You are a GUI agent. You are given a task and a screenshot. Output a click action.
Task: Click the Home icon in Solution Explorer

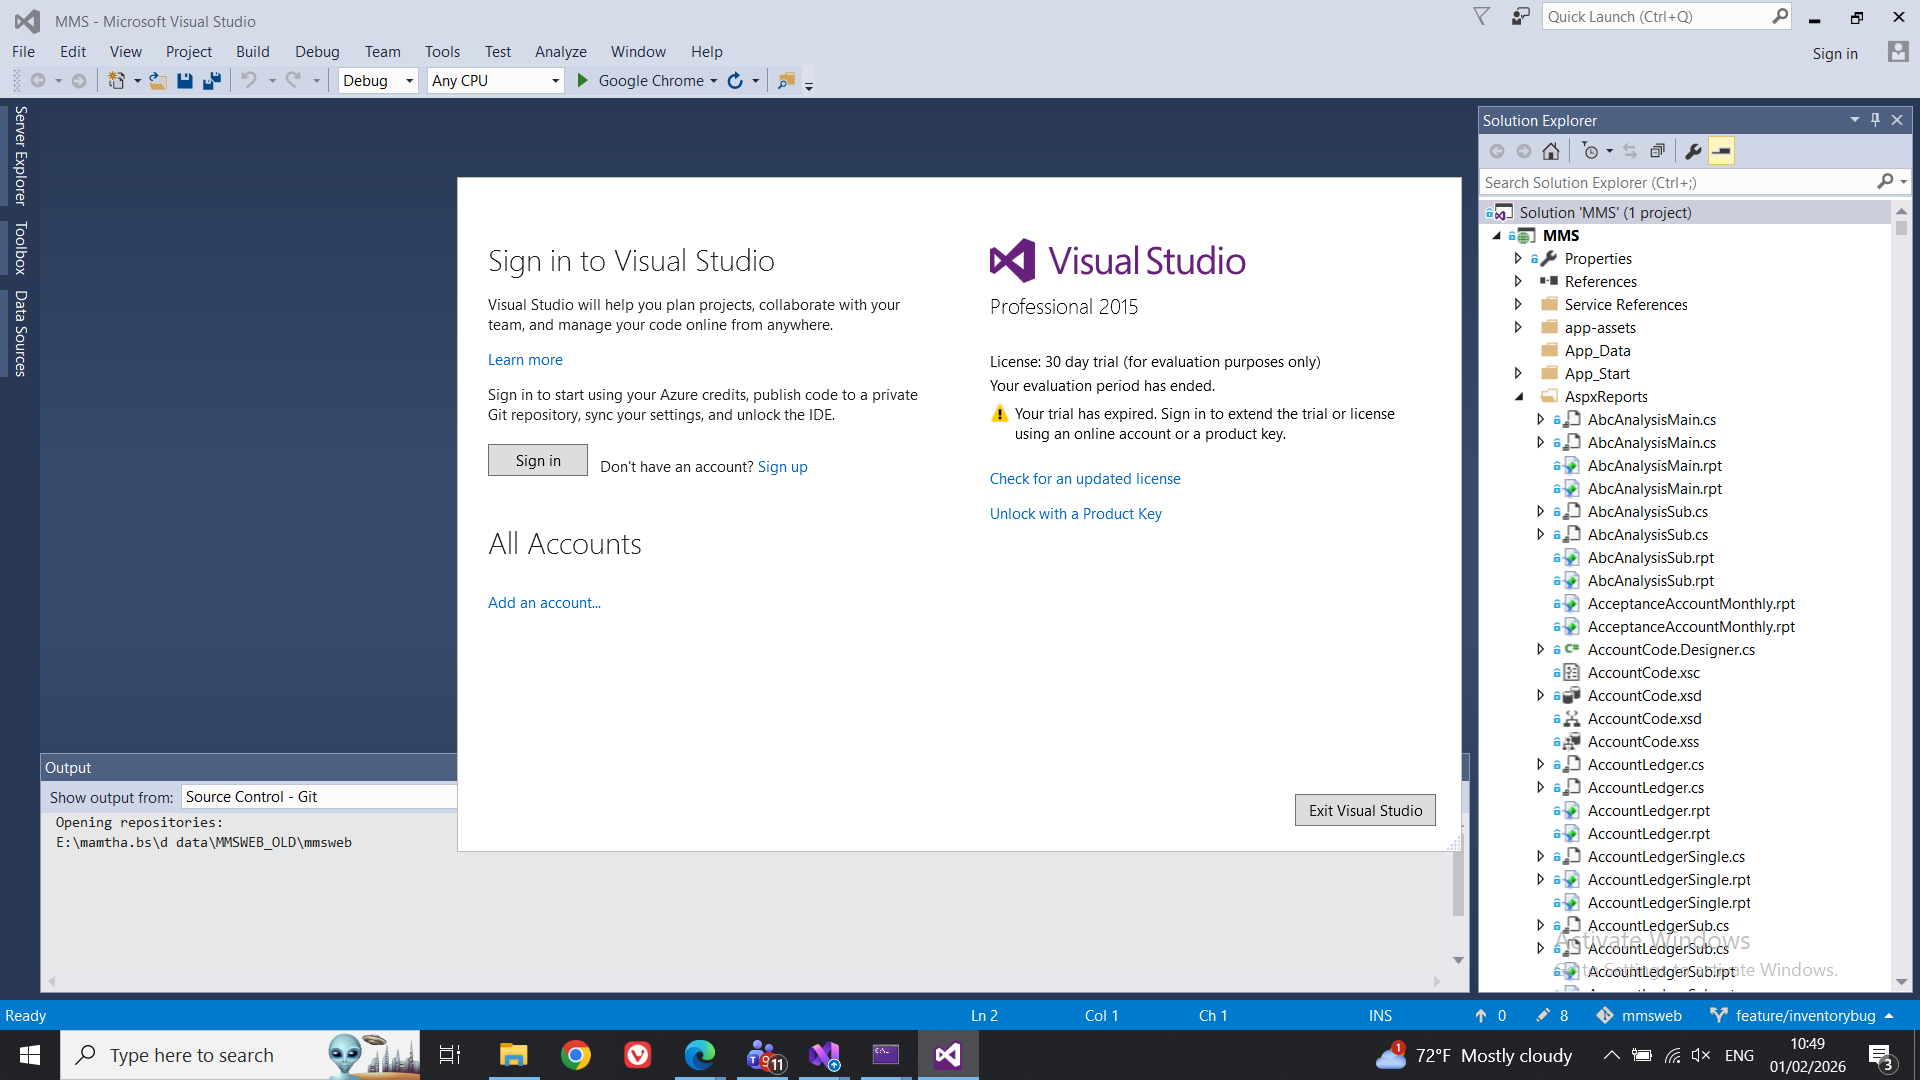1551,151
